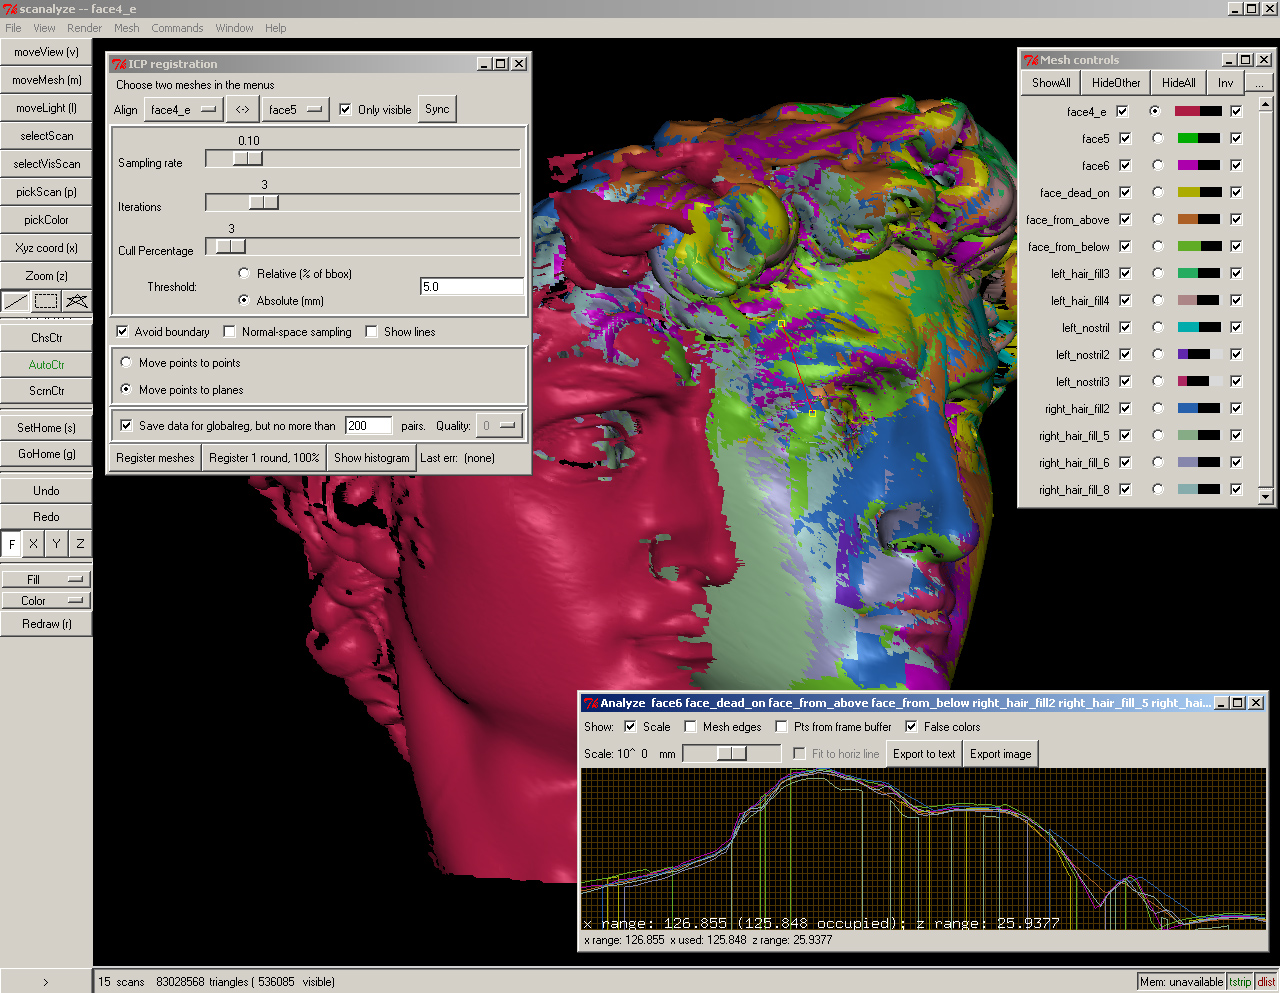Enable 'Normal-space sampling'
The height and width of the screenshot is (993, 1280).
tap(229, 332)
